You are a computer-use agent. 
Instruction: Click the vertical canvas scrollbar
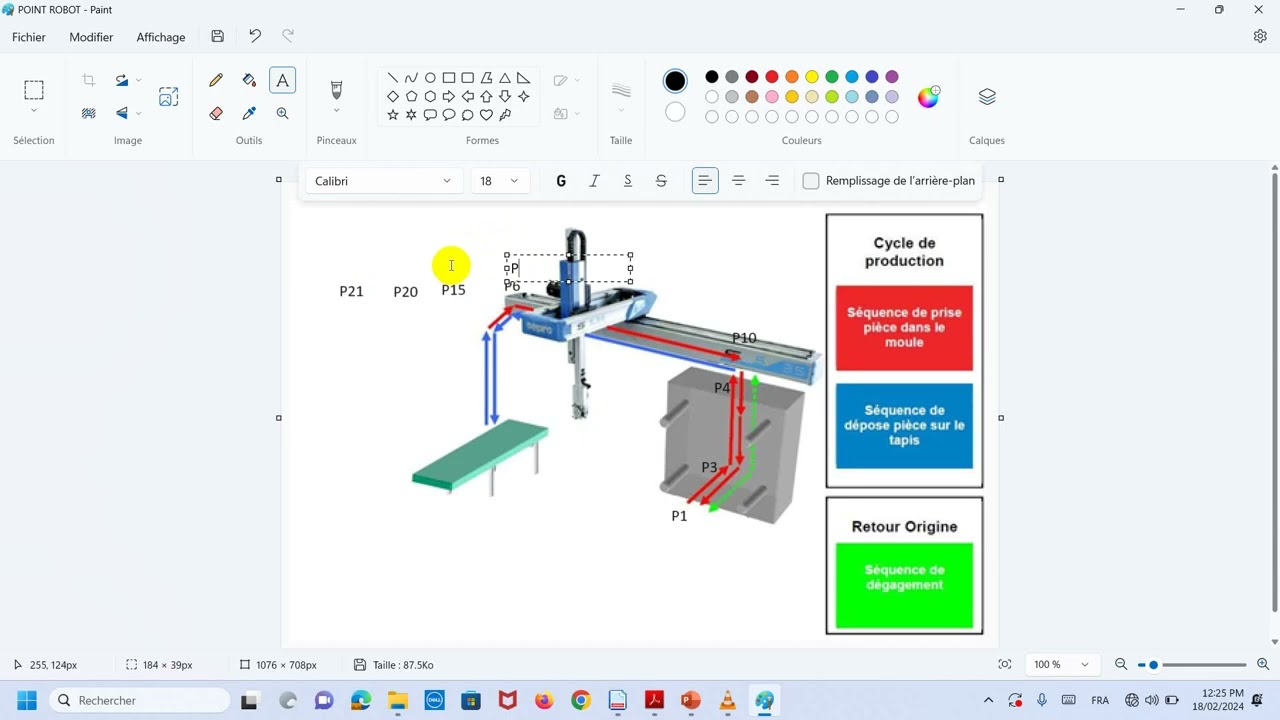click(1274, 391)
